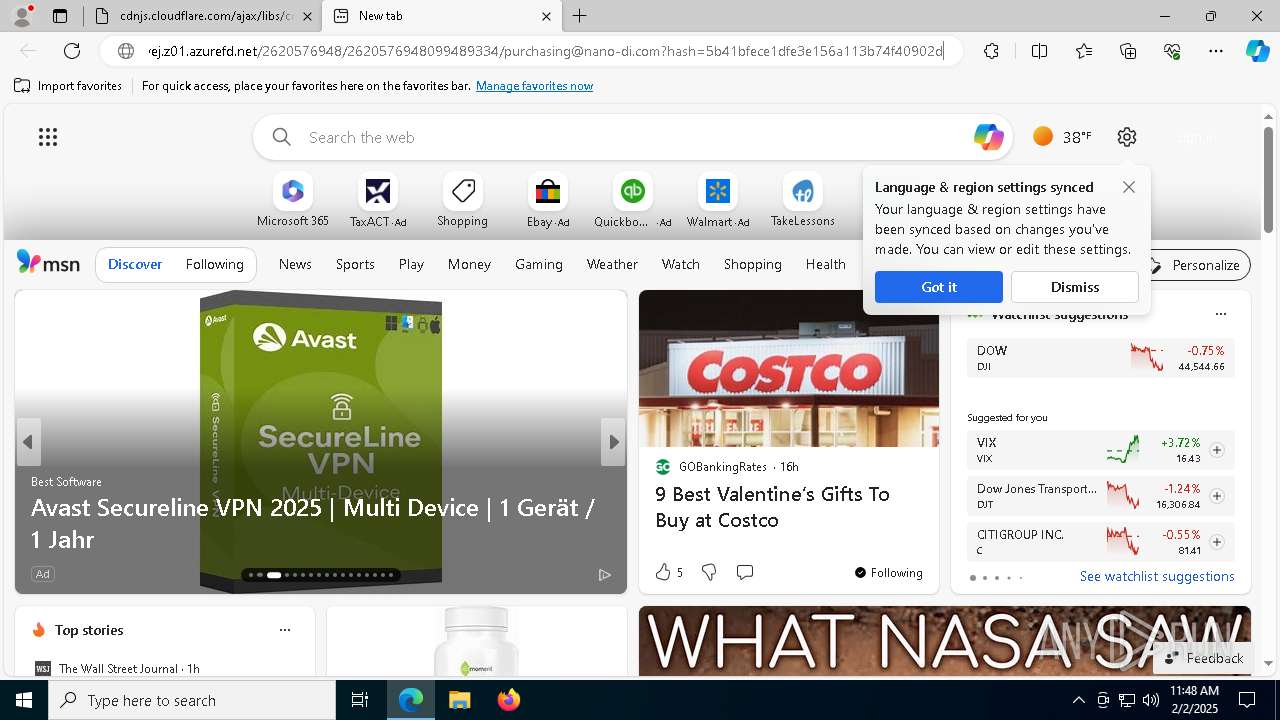Open Browser essentials heart icon

(x=1172, y=51)
